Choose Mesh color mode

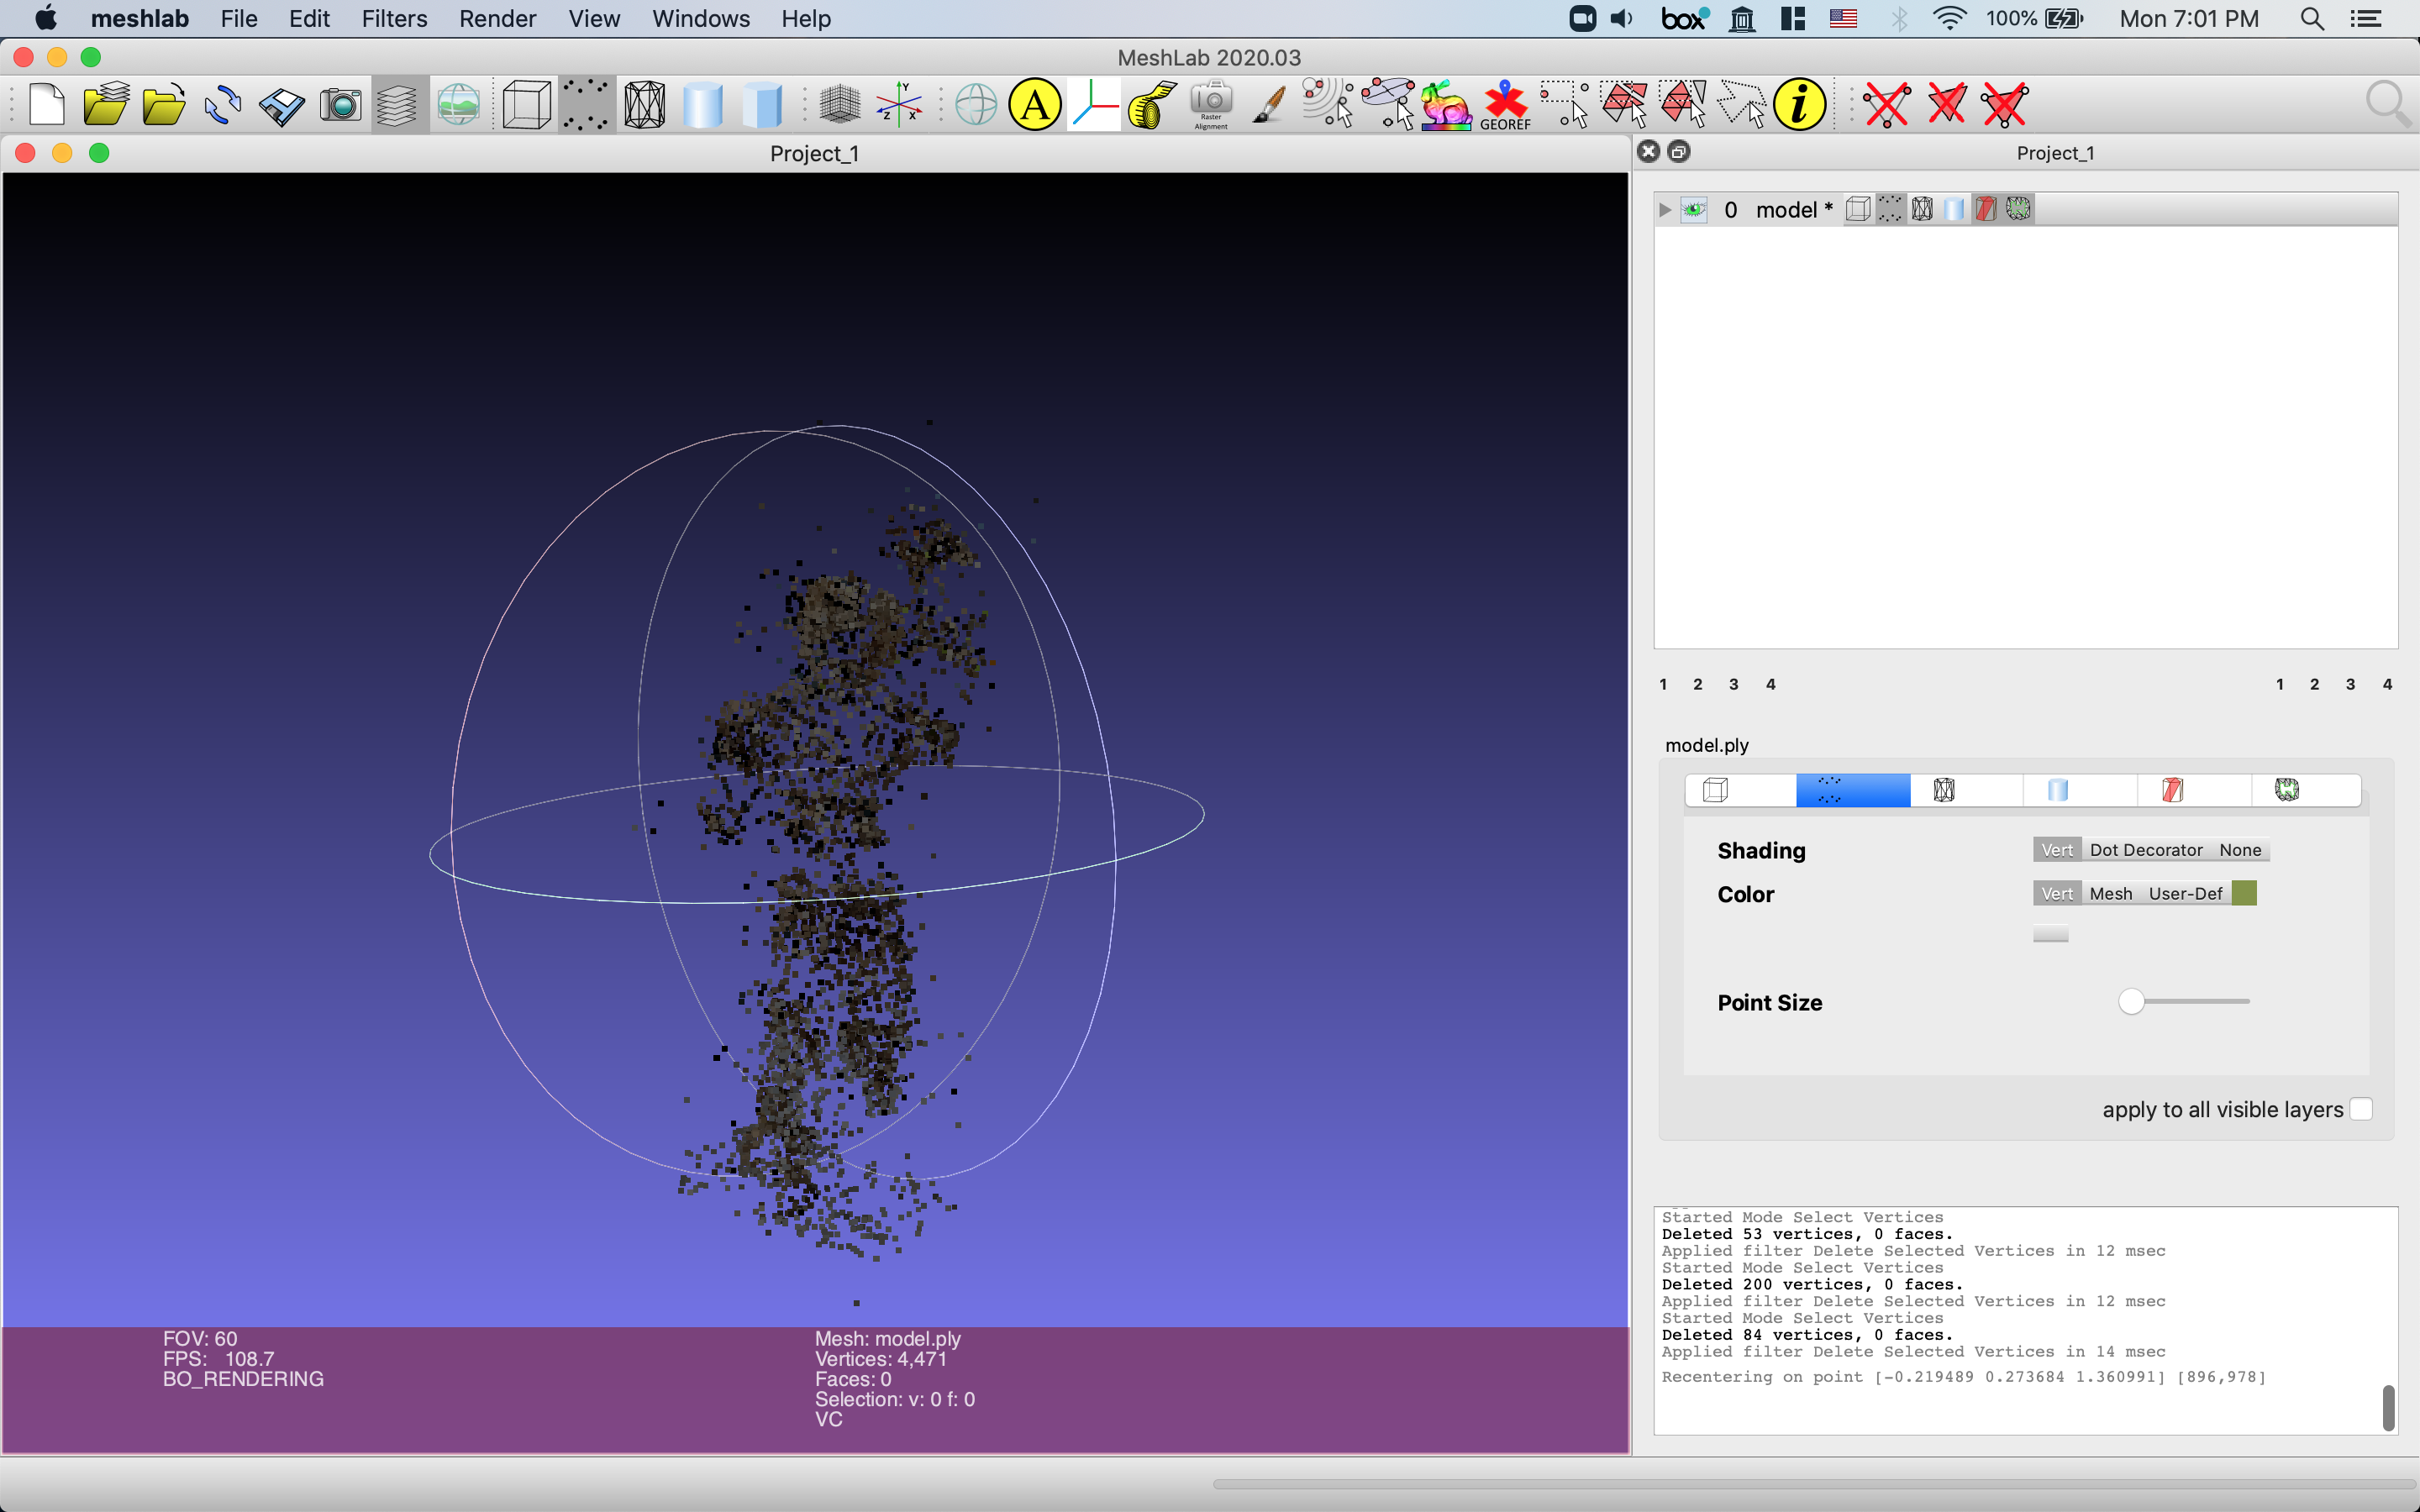2111,894
